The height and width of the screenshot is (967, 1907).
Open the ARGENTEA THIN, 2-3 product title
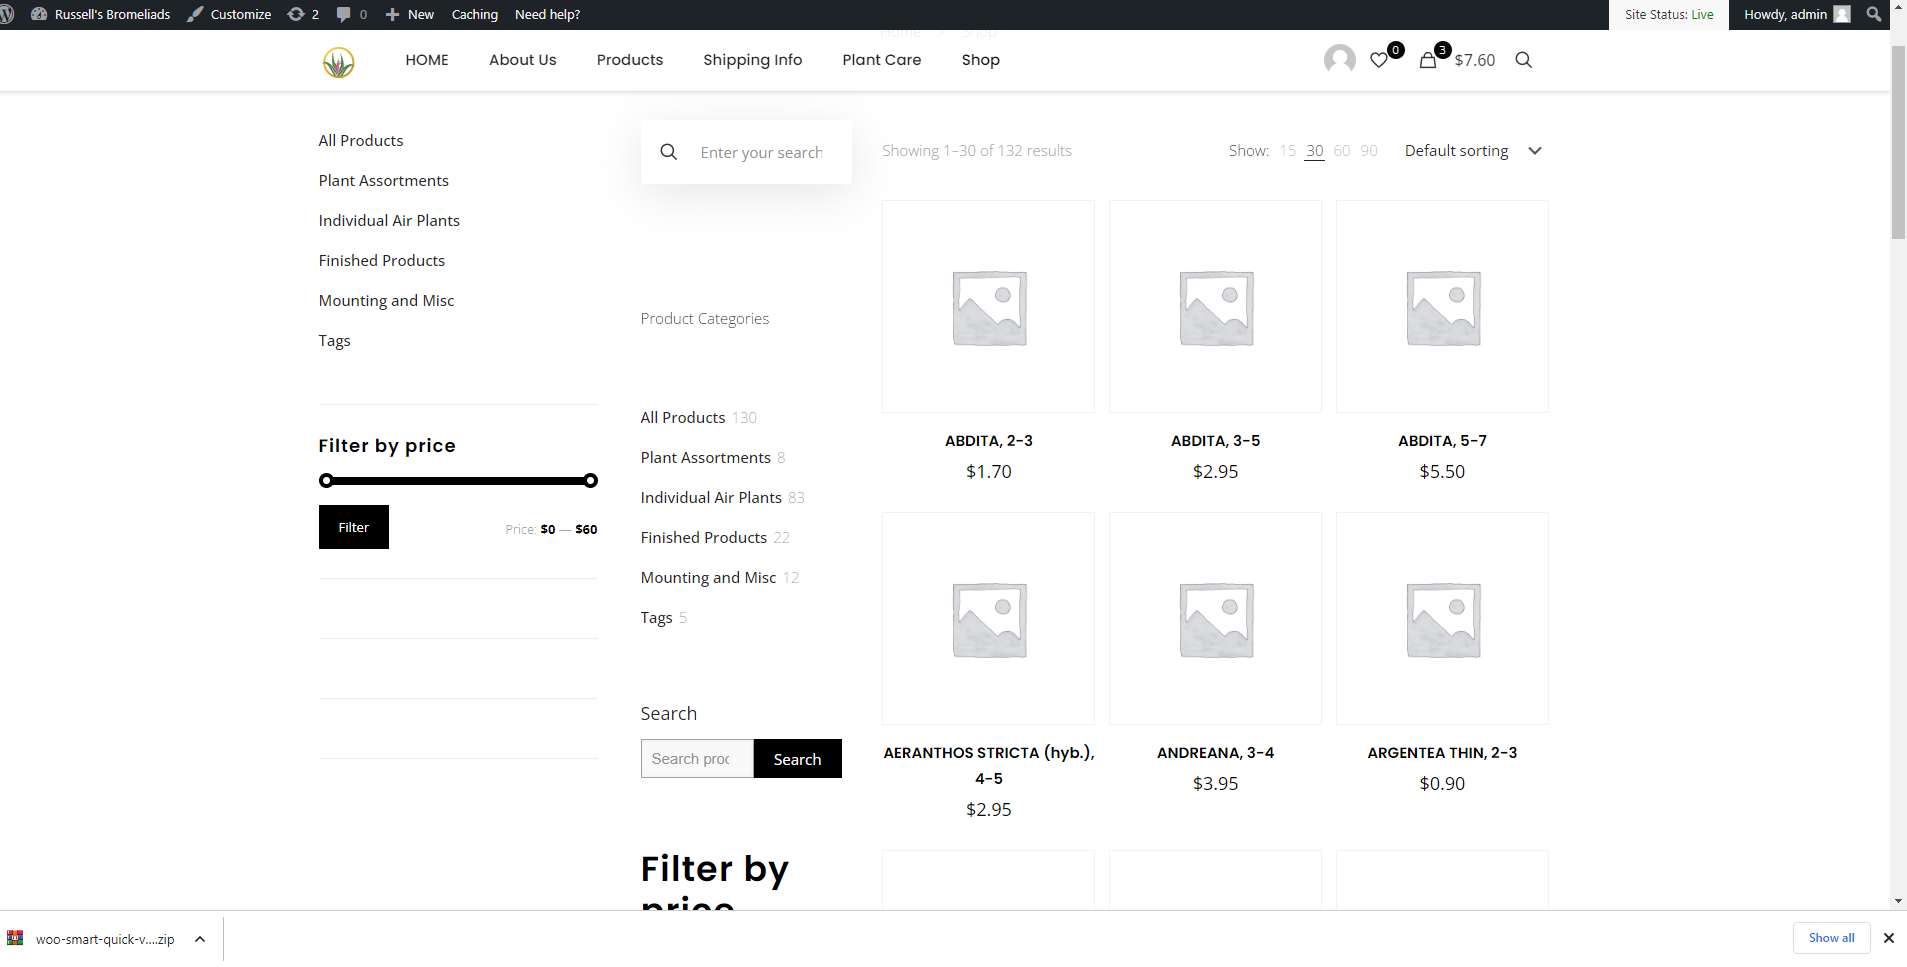(x=1443, y=753)
